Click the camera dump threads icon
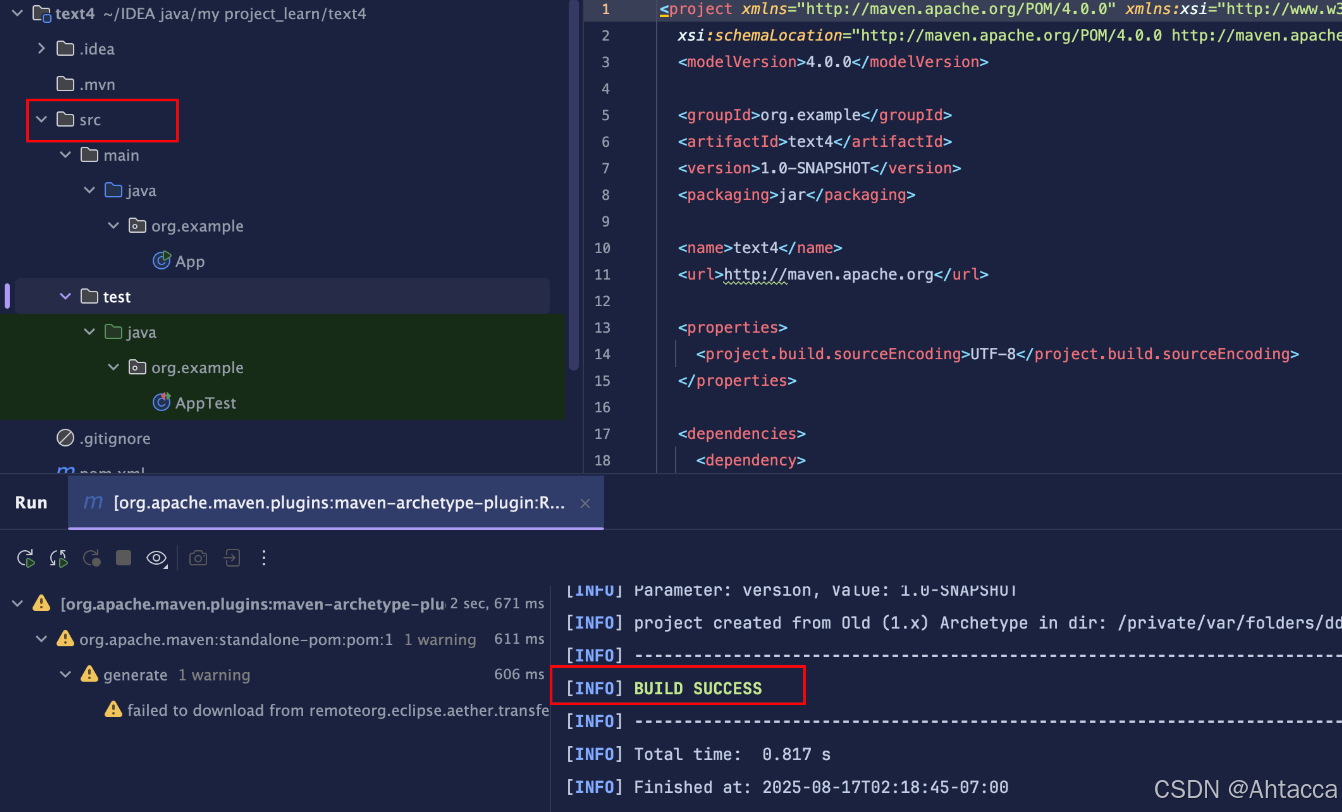The width and height of the screenshot is (1342, 812). pyautogui.click(x=198, y=558)
